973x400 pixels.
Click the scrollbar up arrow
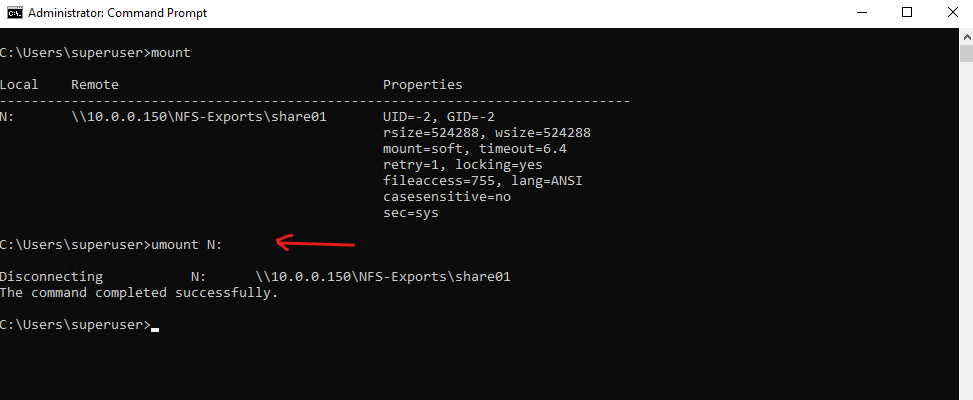click(966, 35)
